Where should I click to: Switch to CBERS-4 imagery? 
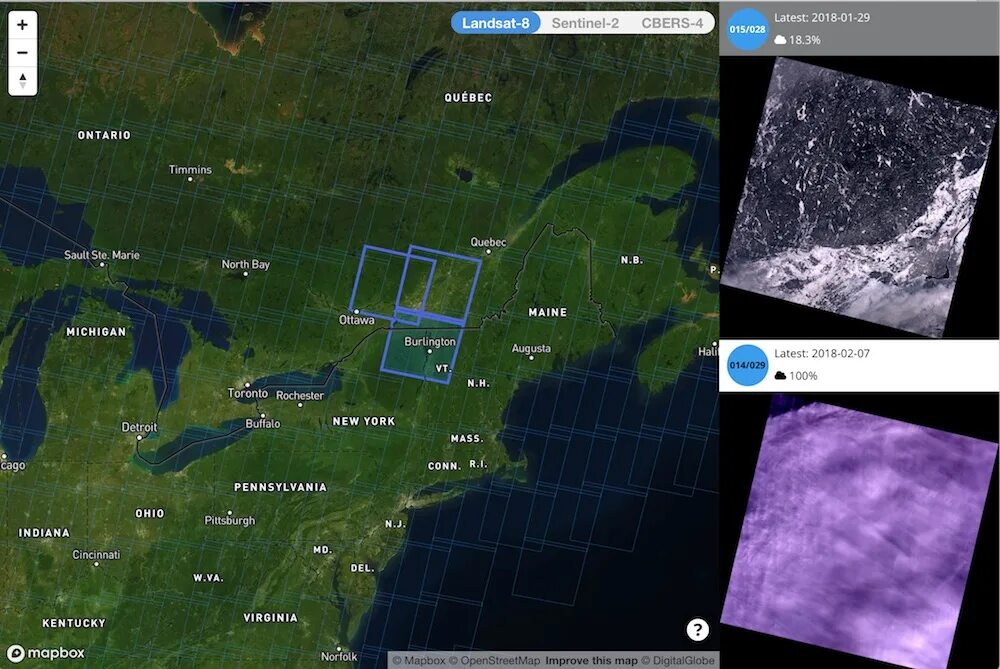[x=672, y=23]
